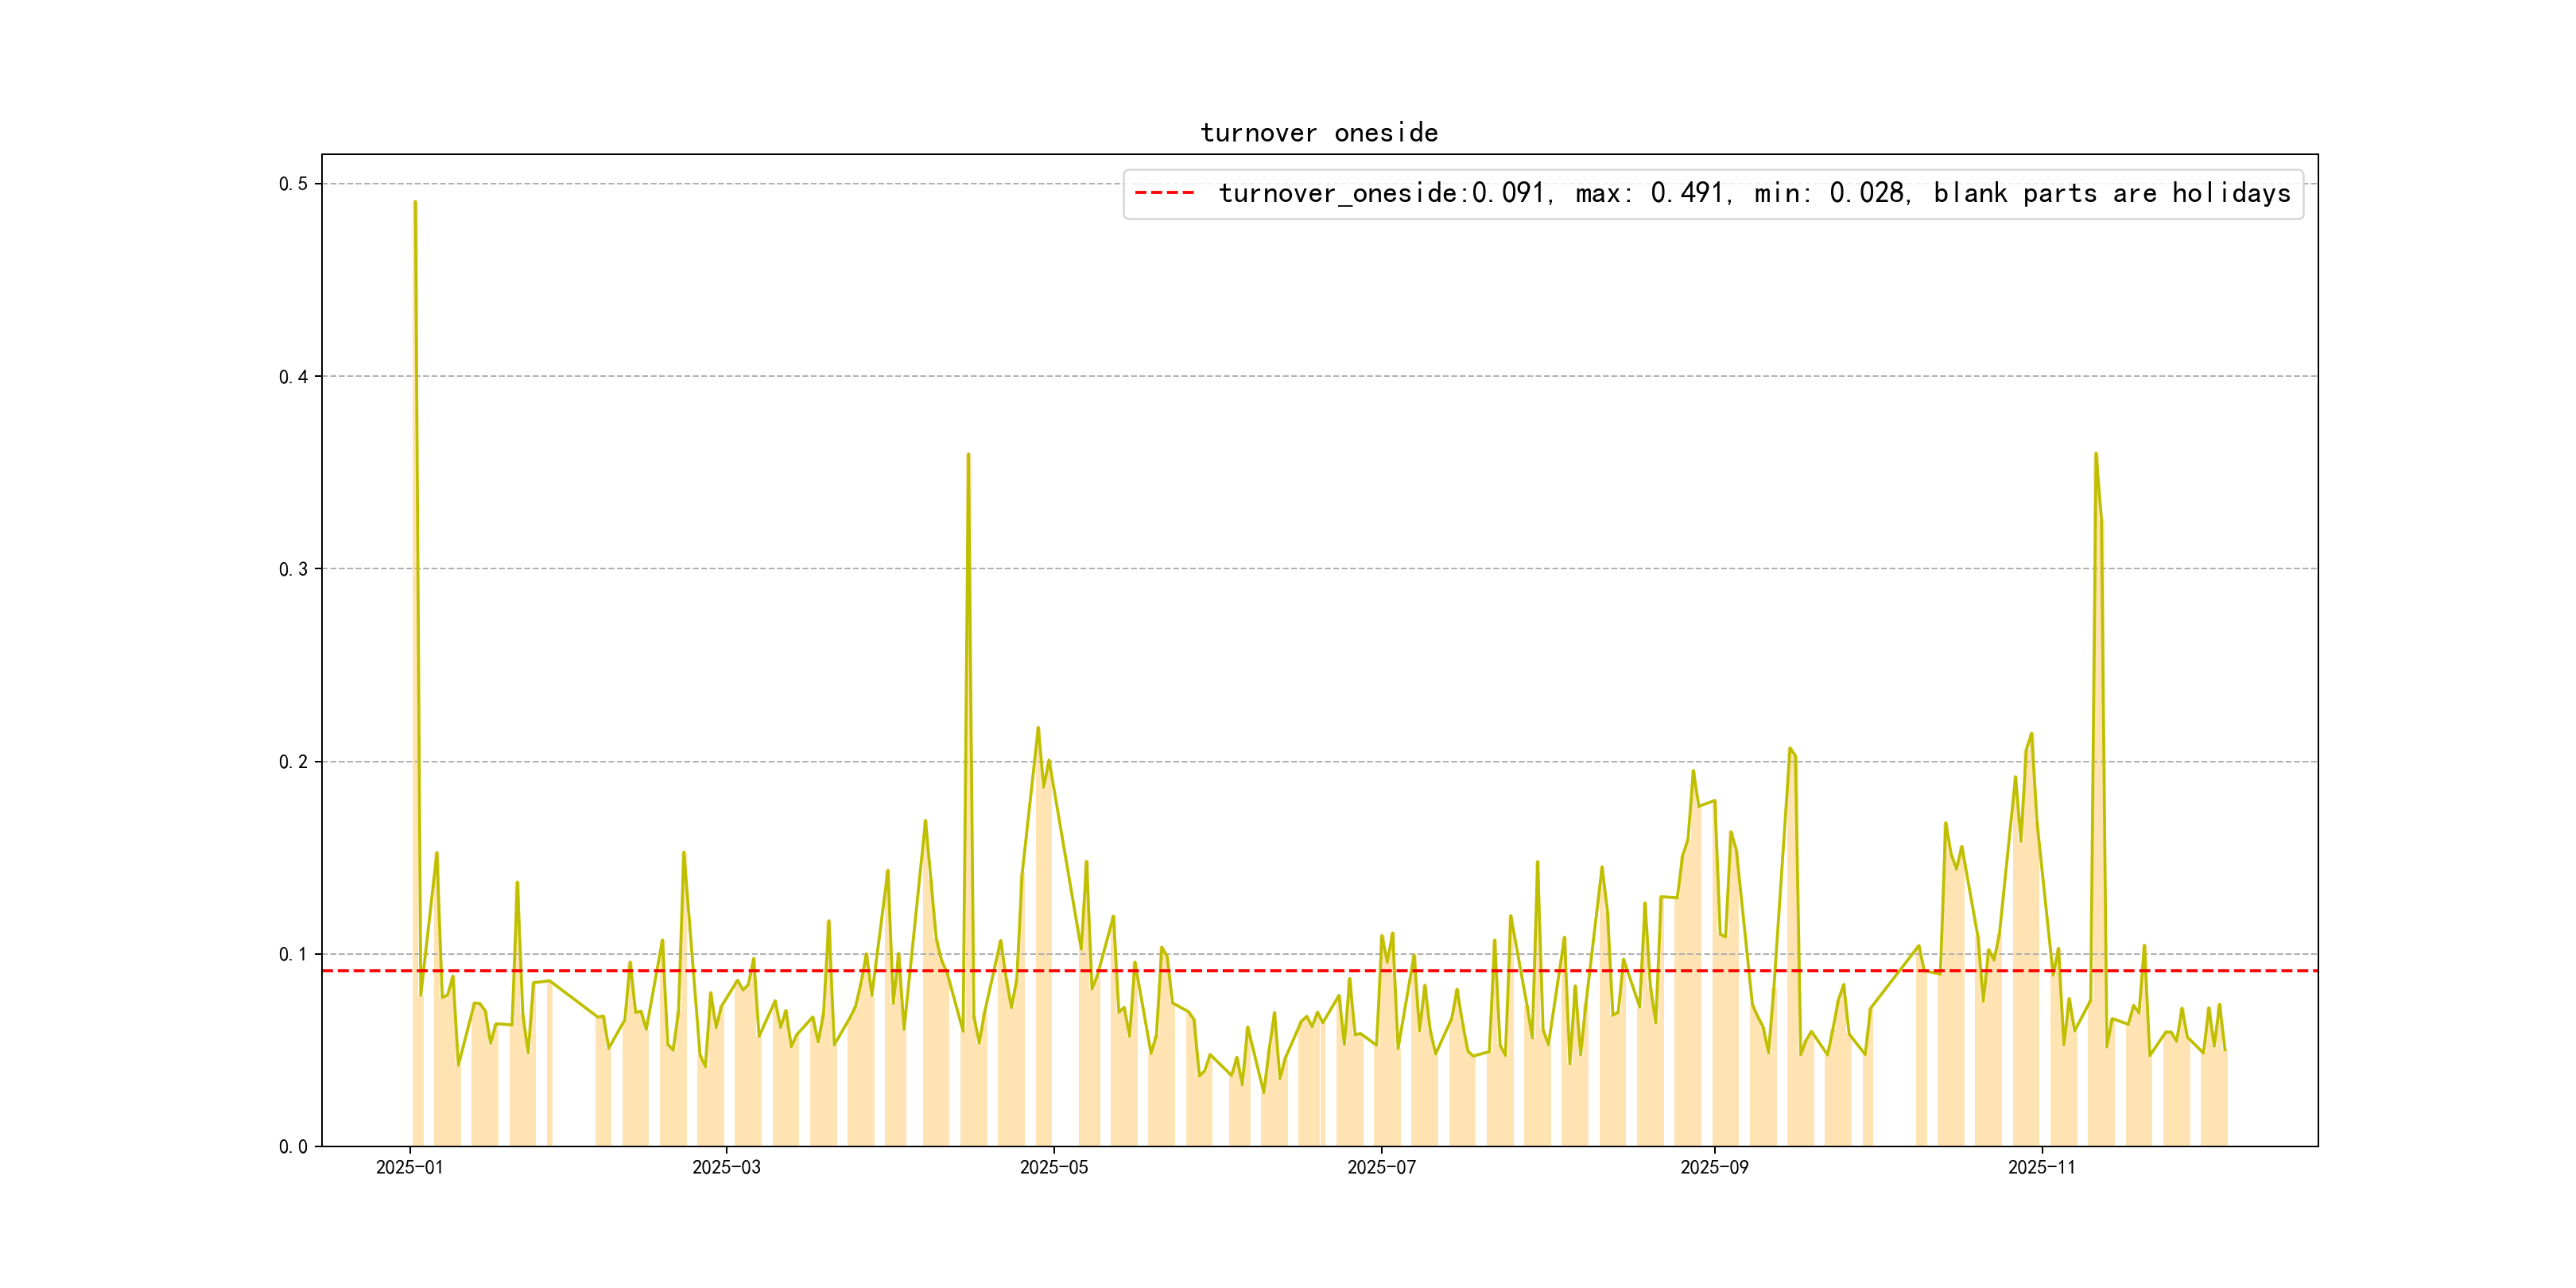Click the 0.5 y-axis tick label
The height and width of the screenshot is (1288, 2576).
click(x=293, y=184)
